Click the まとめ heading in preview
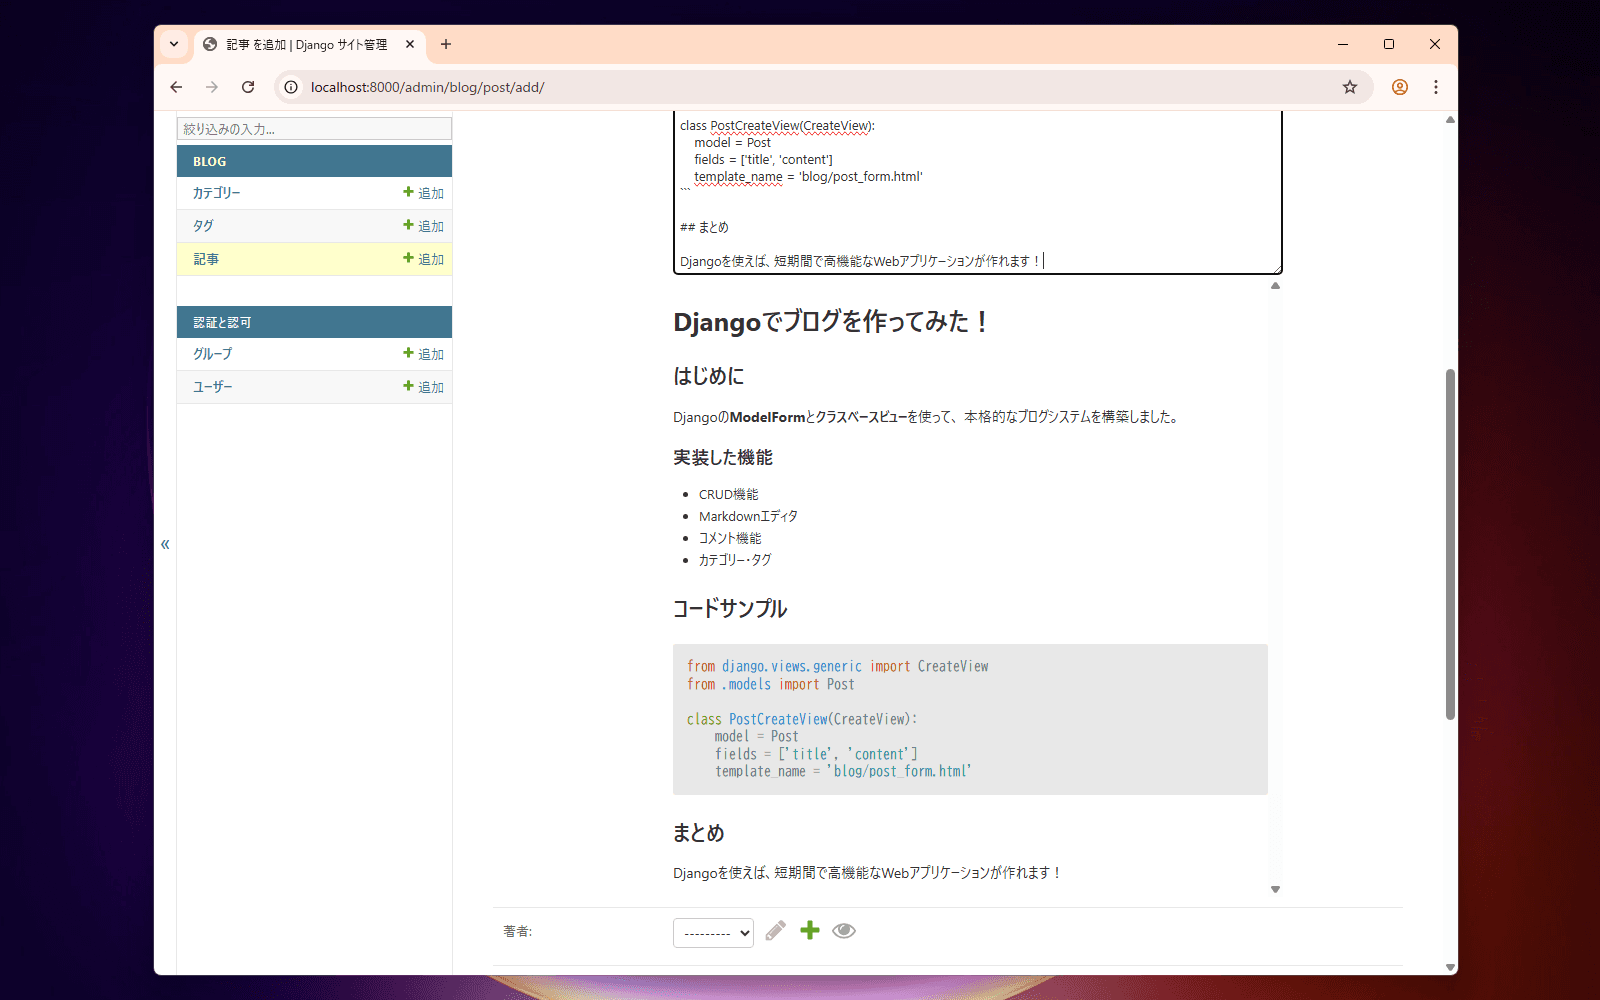This screenshot has height=1000, width=1600. pos(699,833)
